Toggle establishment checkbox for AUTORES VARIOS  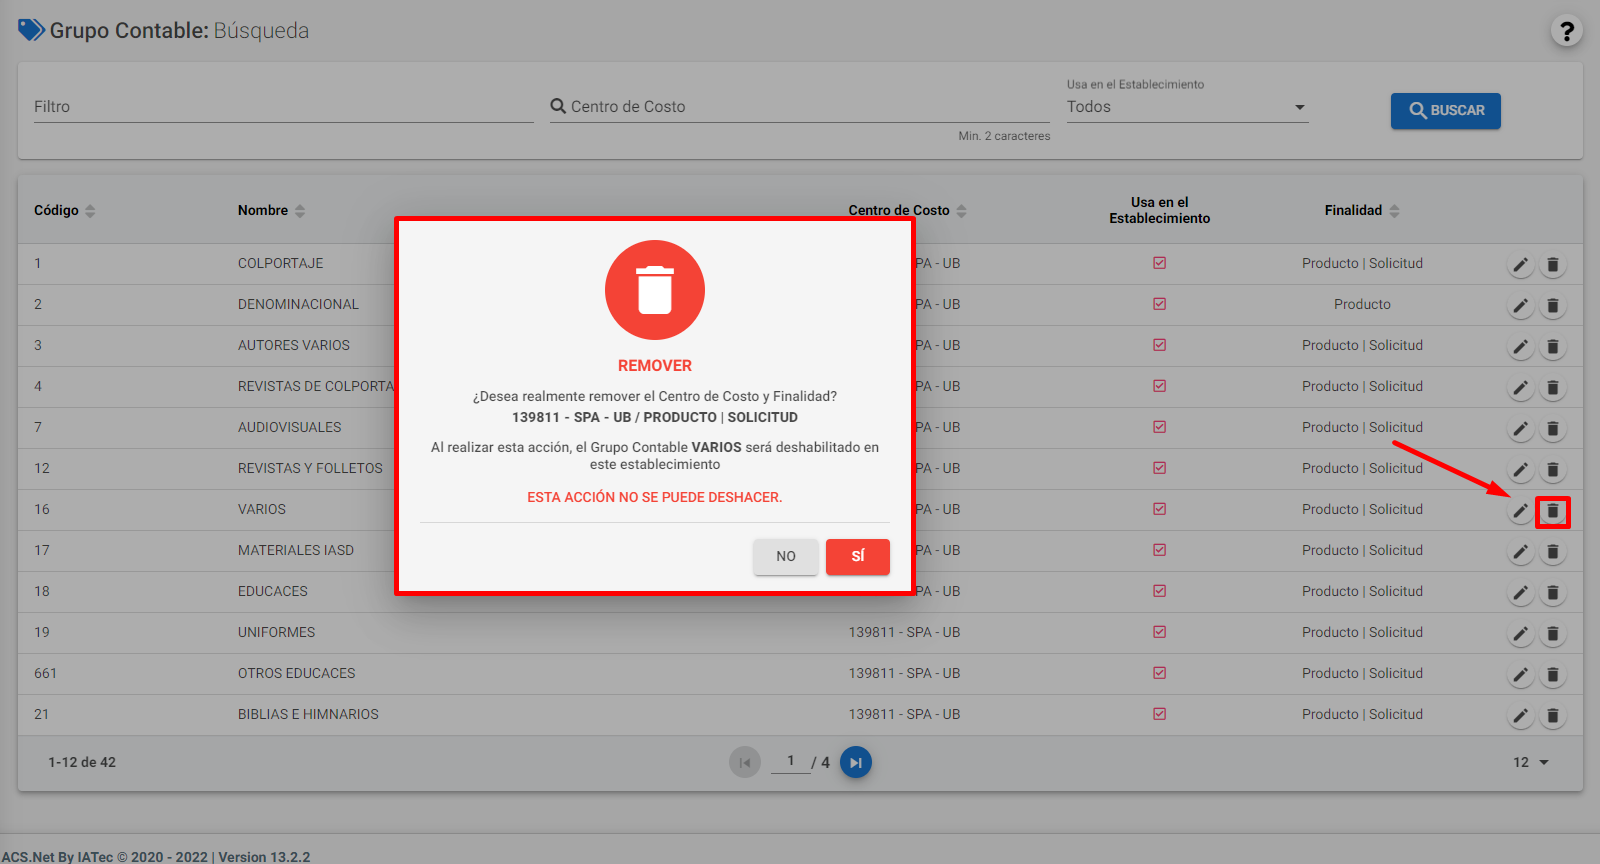point(1160,345)
